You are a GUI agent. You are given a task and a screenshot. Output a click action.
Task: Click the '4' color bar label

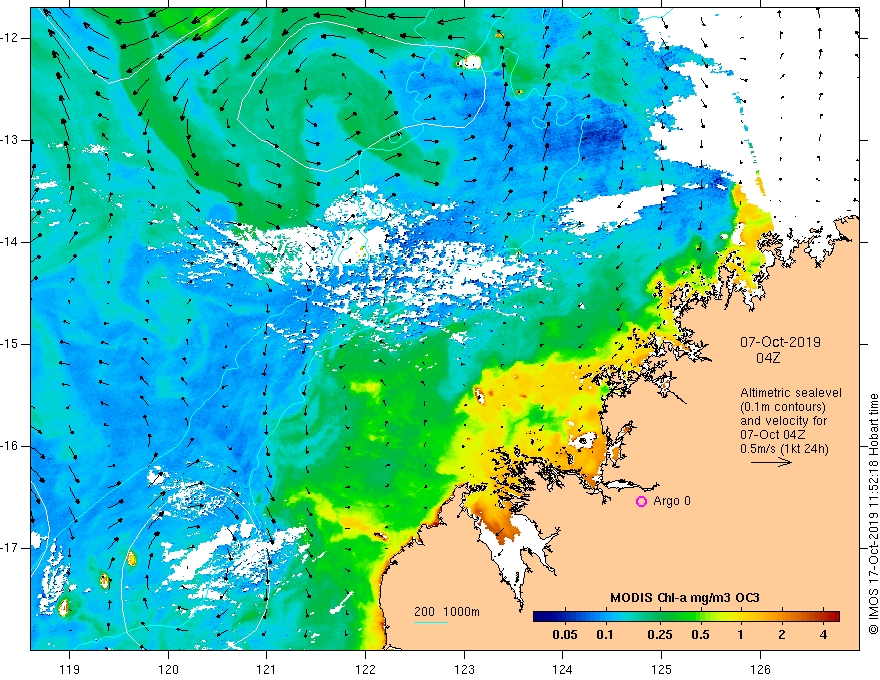click(823, 635)
